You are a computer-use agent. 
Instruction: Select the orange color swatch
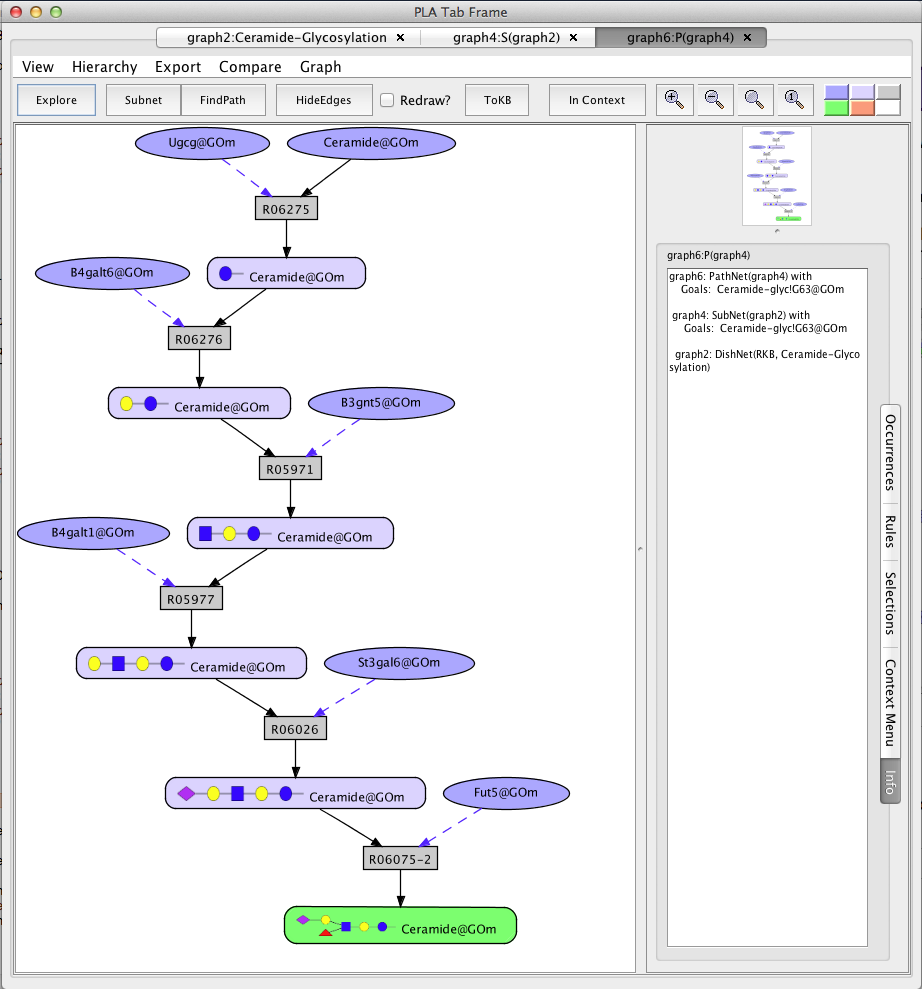pos(862,108)
